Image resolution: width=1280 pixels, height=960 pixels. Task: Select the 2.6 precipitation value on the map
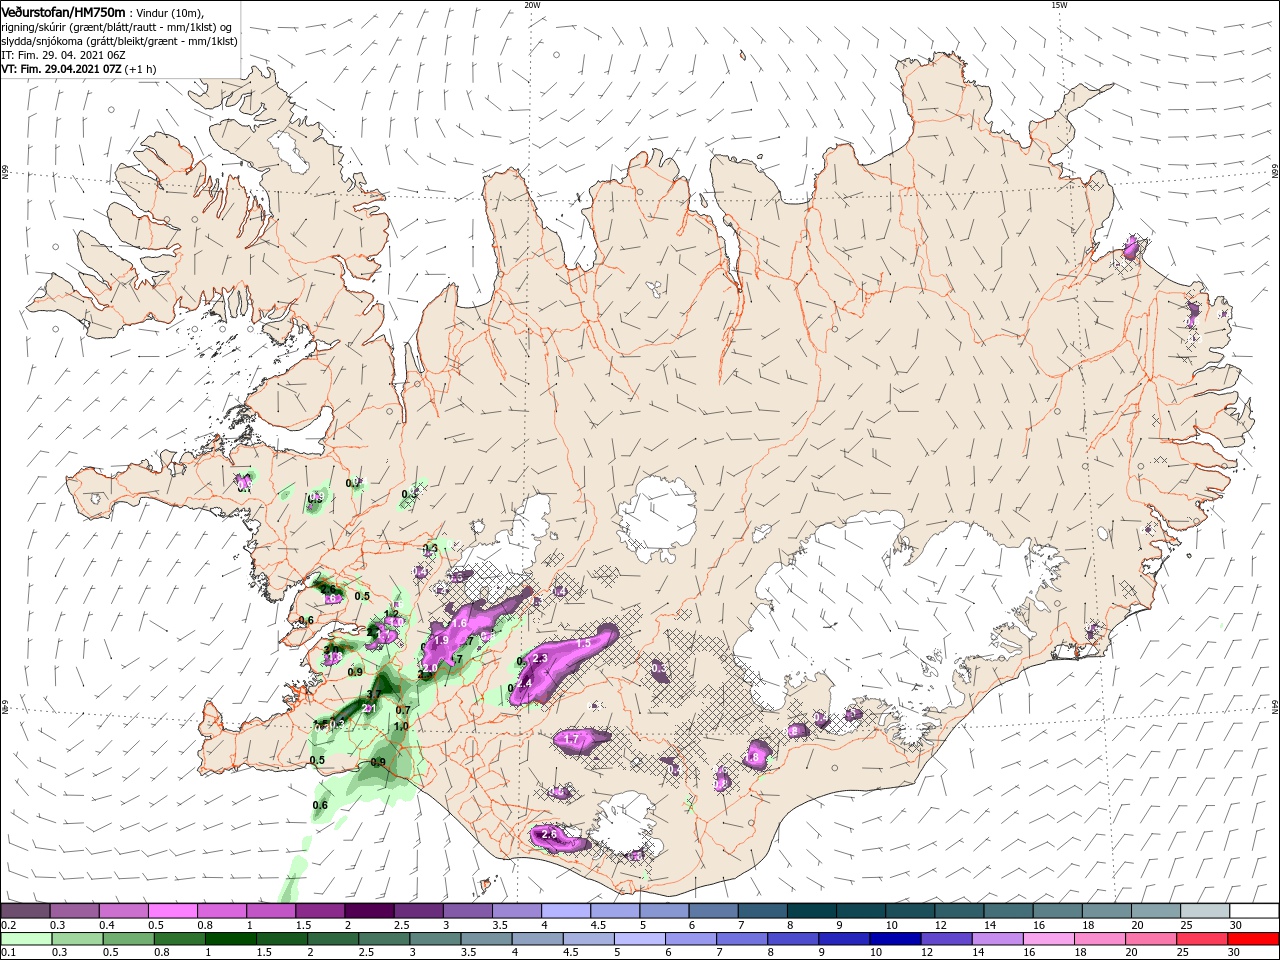click(548, 834)
